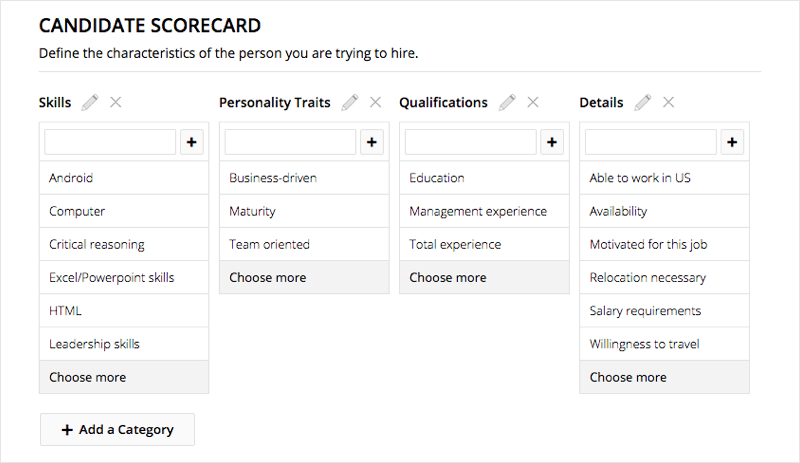The image size is (800, 463).
Task: Delete the Skills category with its X icon
Action: tap(116, 102)
